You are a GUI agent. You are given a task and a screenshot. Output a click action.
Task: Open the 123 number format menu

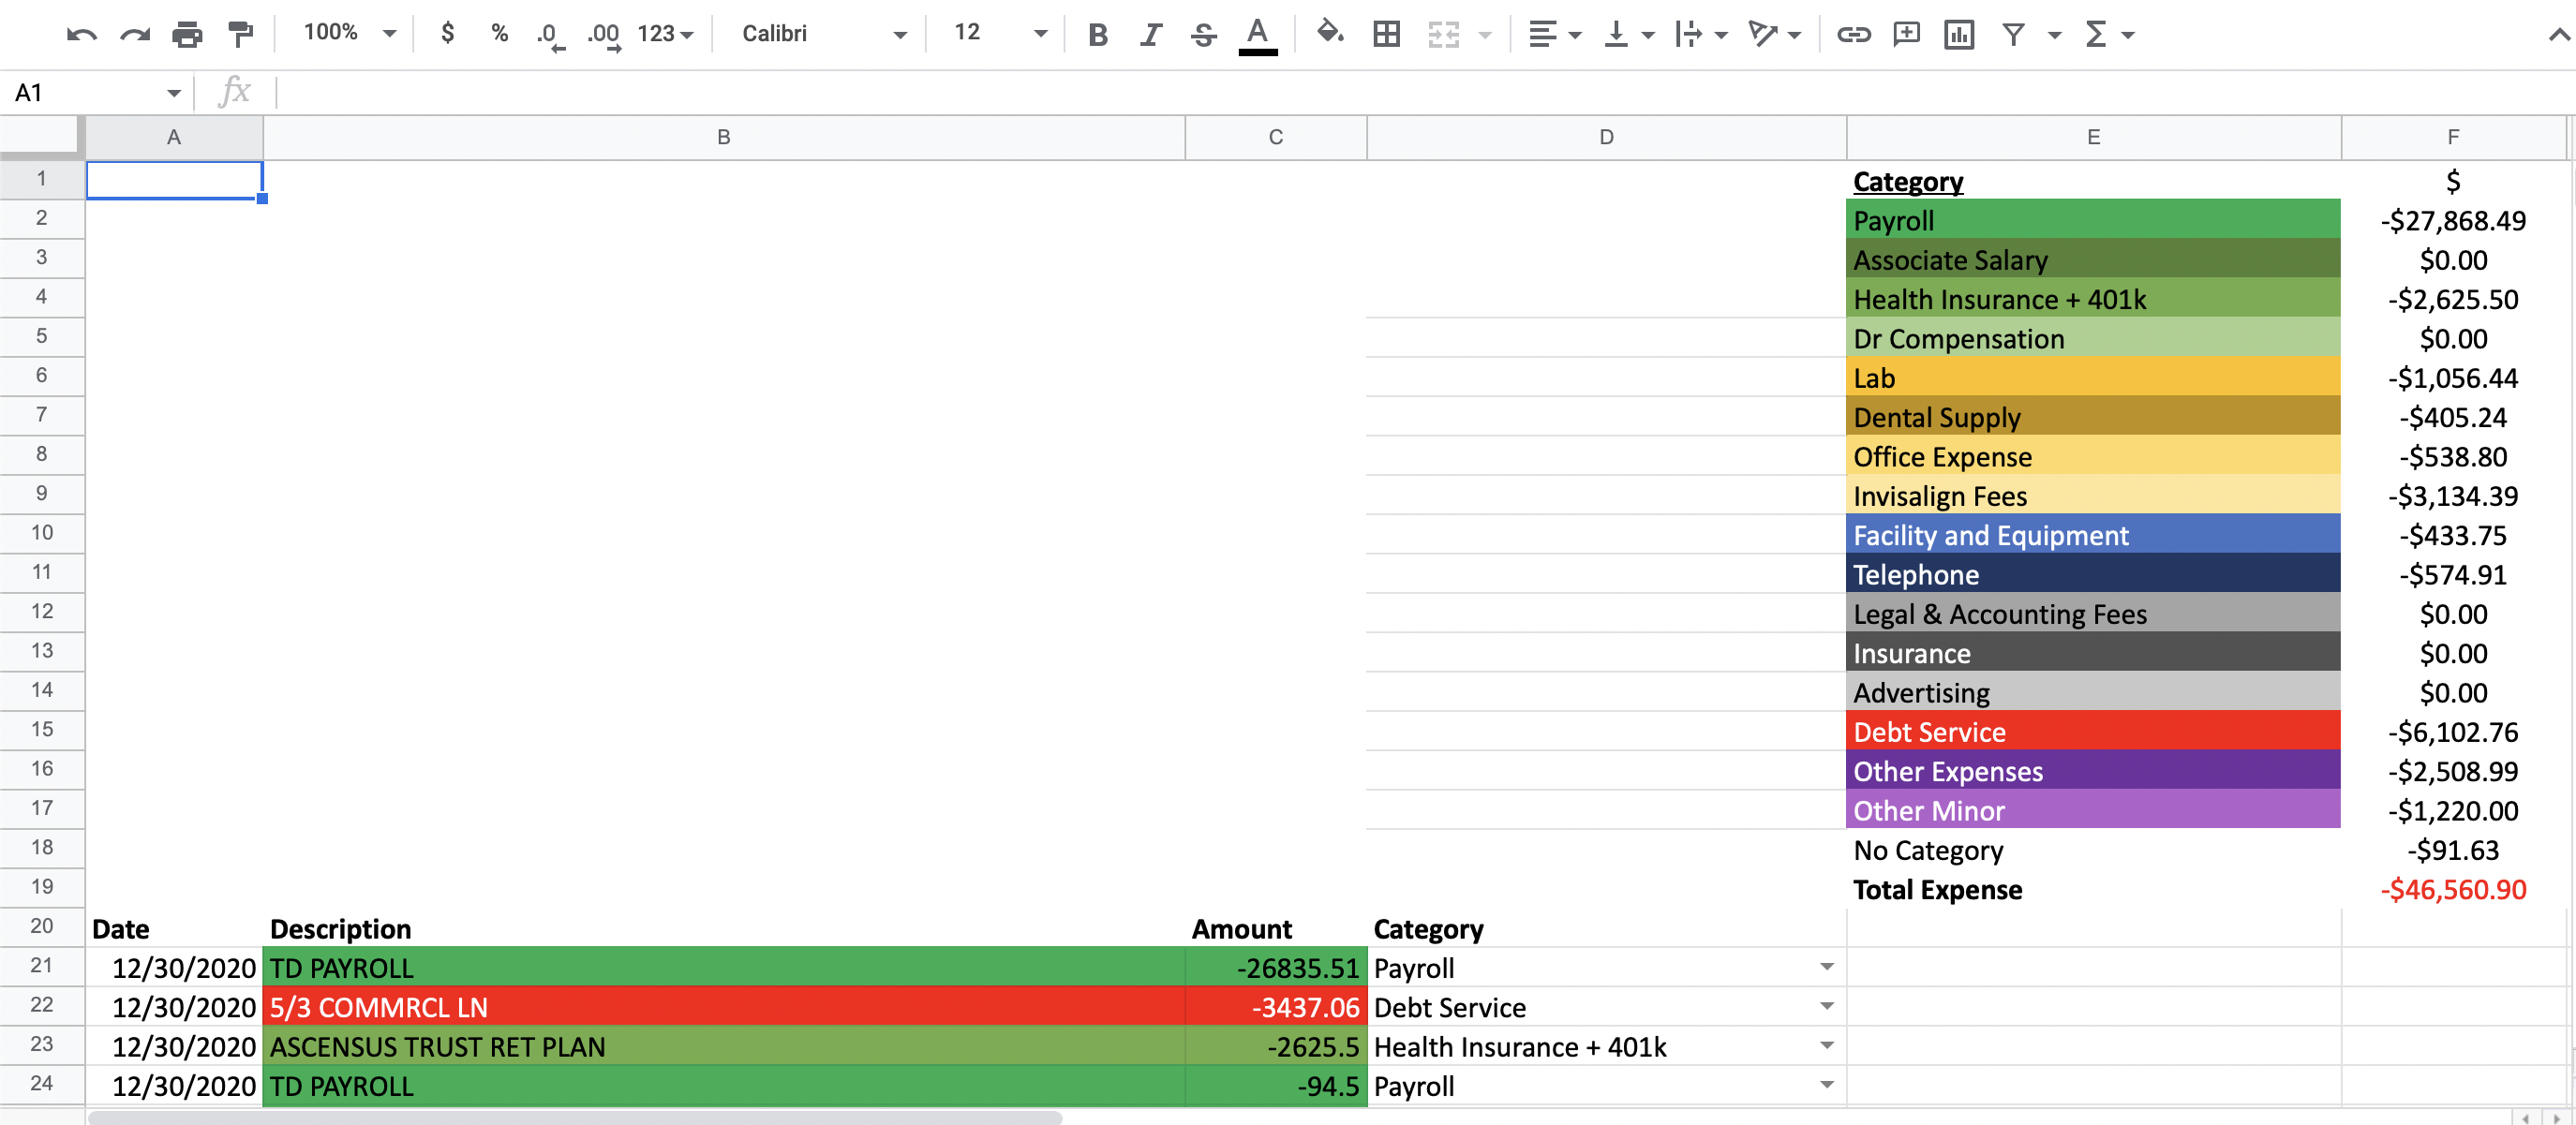coord(665,34)
